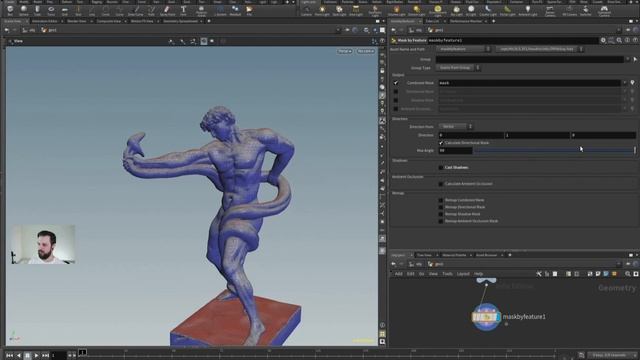Open the Combined Mask attribute name dropdown arrow
The width and height of the screenshot is (640, 360).
624,83
